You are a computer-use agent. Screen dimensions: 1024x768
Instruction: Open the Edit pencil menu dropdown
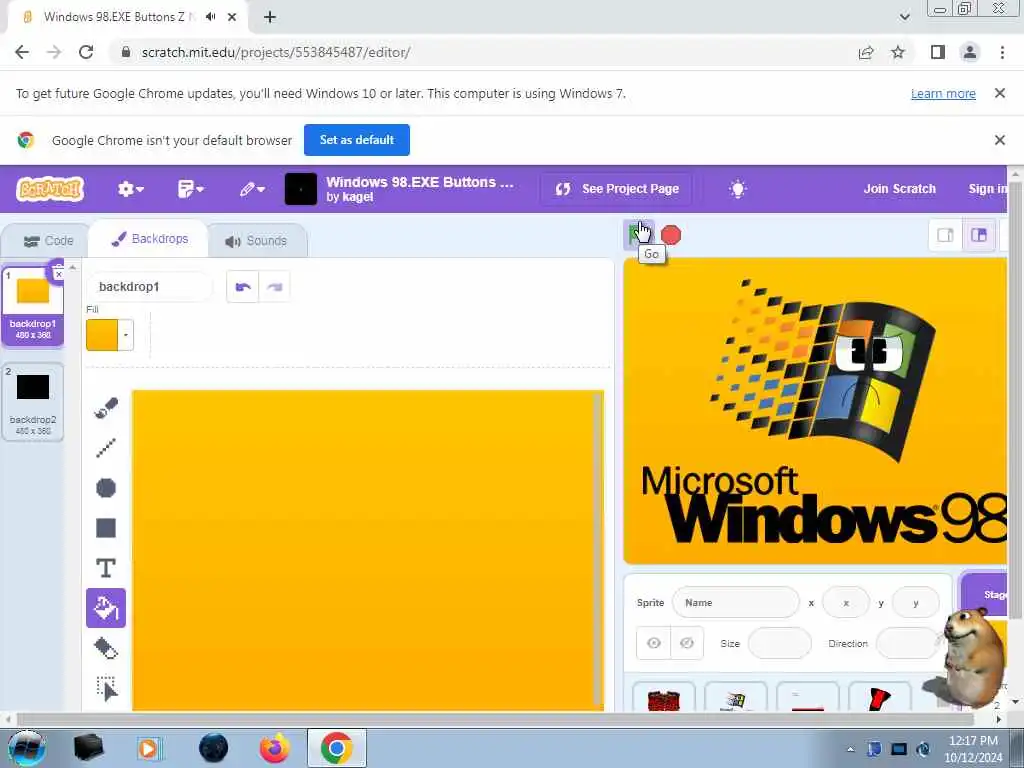click(251, 189)
